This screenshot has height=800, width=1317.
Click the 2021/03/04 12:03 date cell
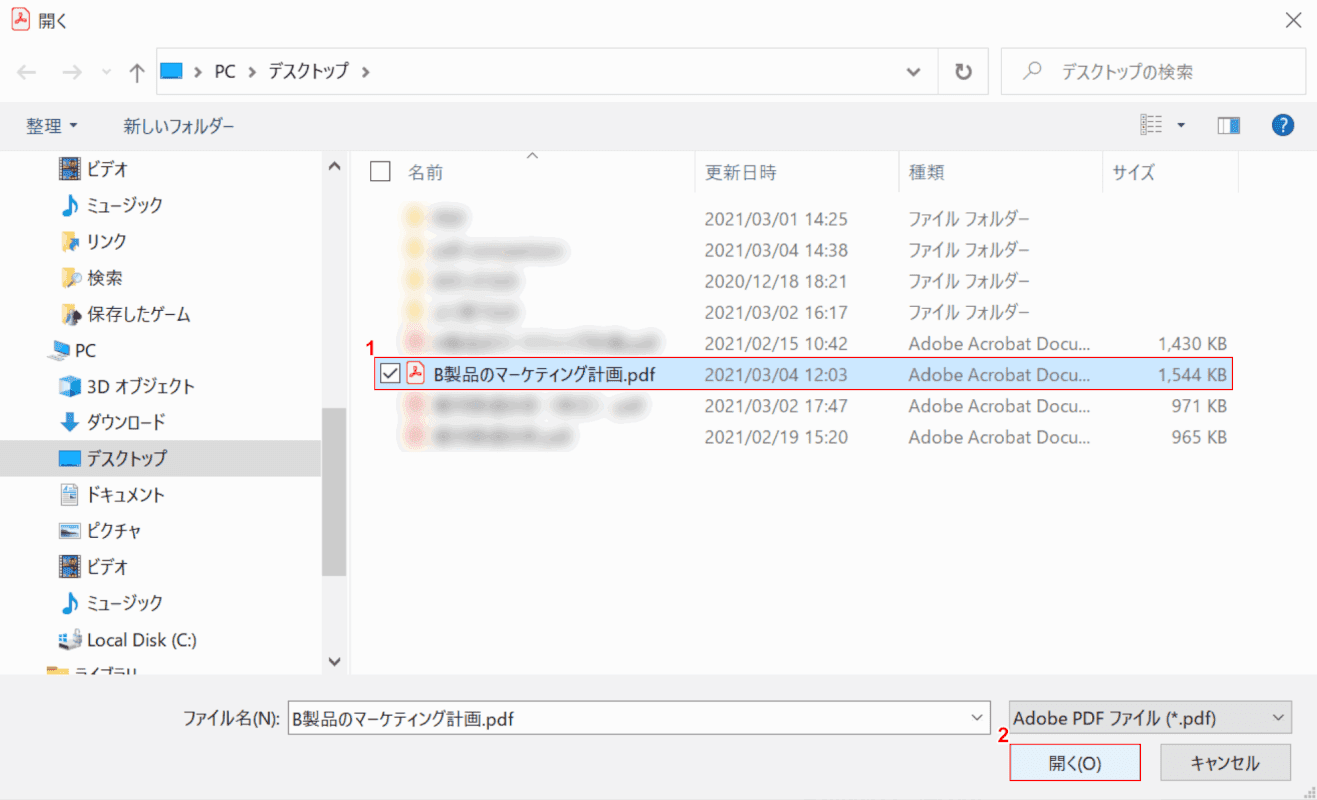[776, 375]
